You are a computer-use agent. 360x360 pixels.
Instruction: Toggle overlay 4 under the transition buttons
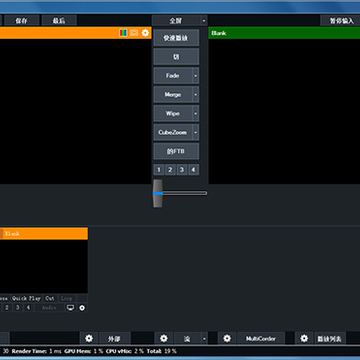[x=193, y=170]
